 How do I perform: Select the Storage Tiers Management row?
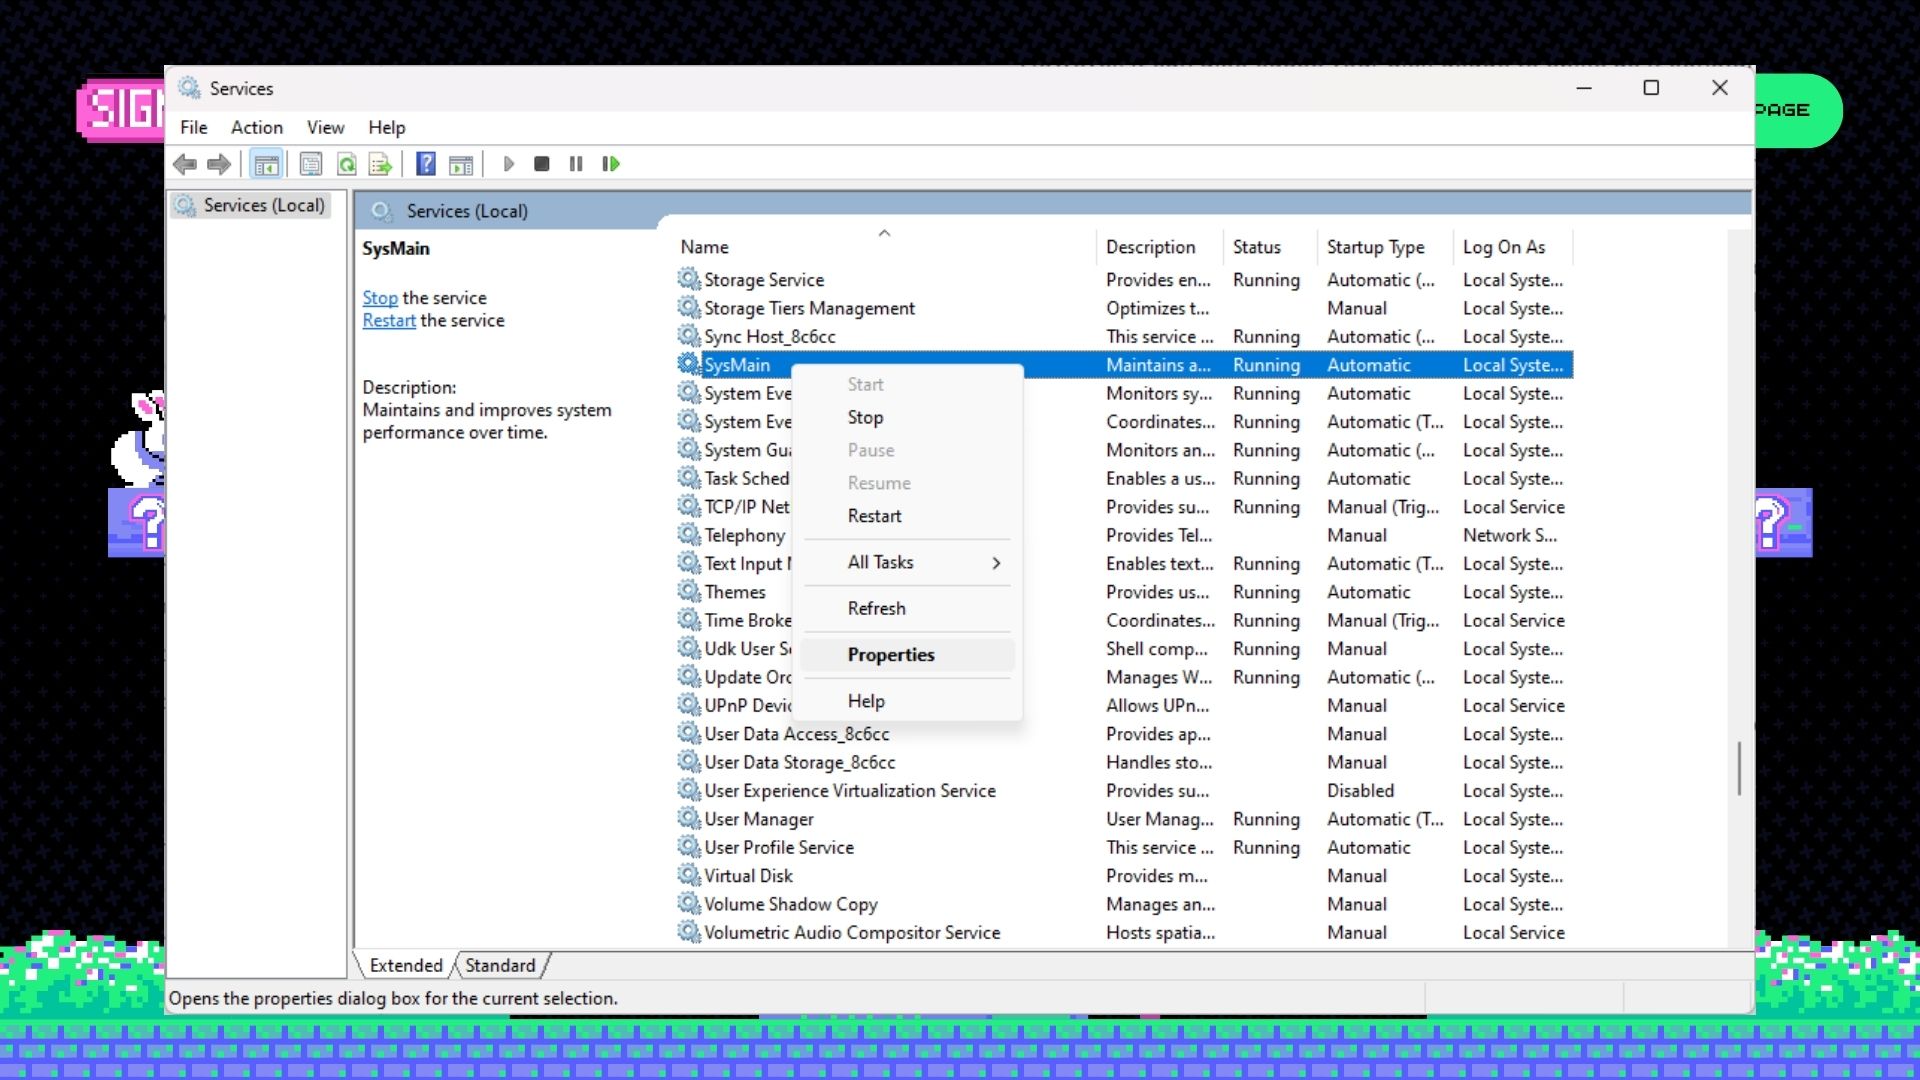(1124, 308)
